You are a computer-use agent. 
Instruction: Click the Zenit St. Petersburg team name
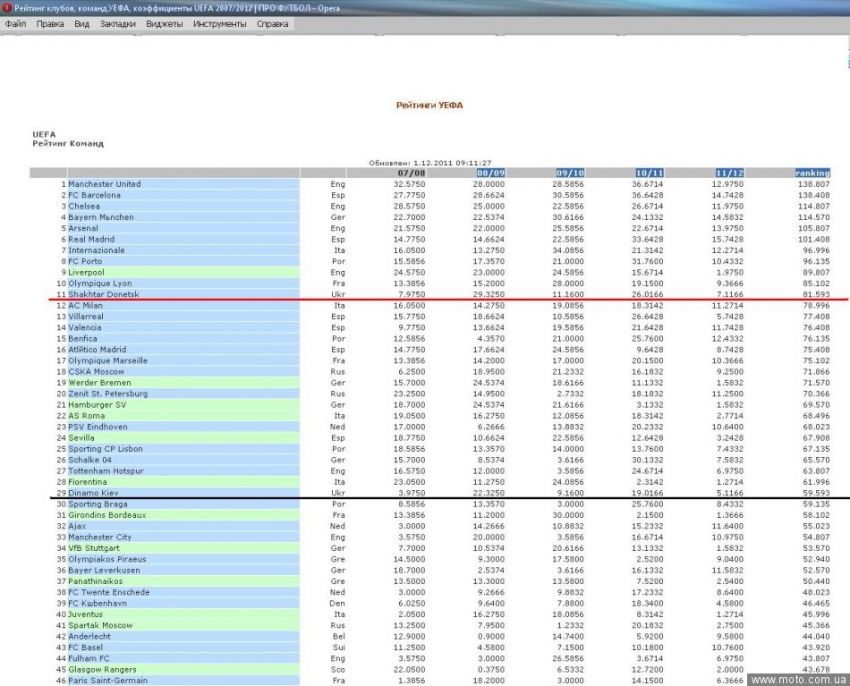[108, 394]
